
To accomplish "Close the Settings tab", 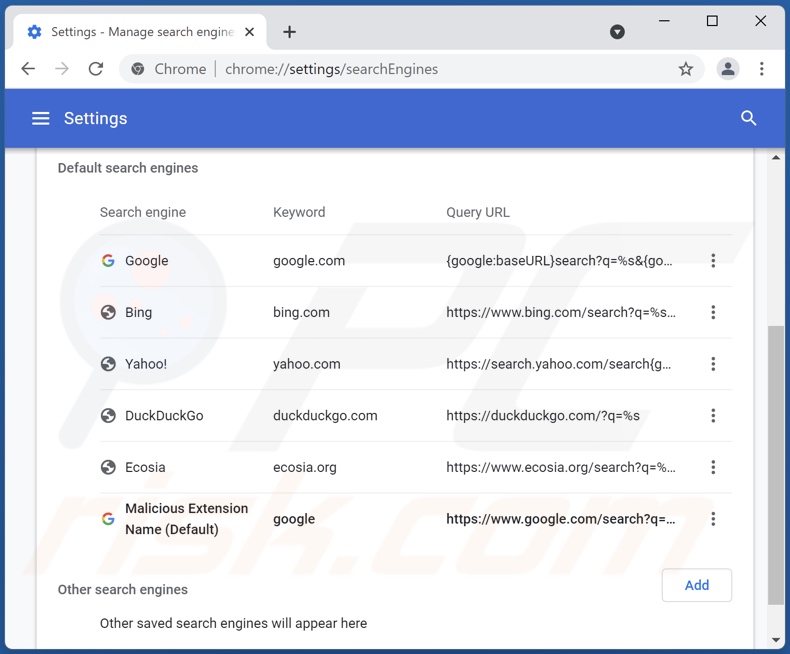I will click(249, 32).
